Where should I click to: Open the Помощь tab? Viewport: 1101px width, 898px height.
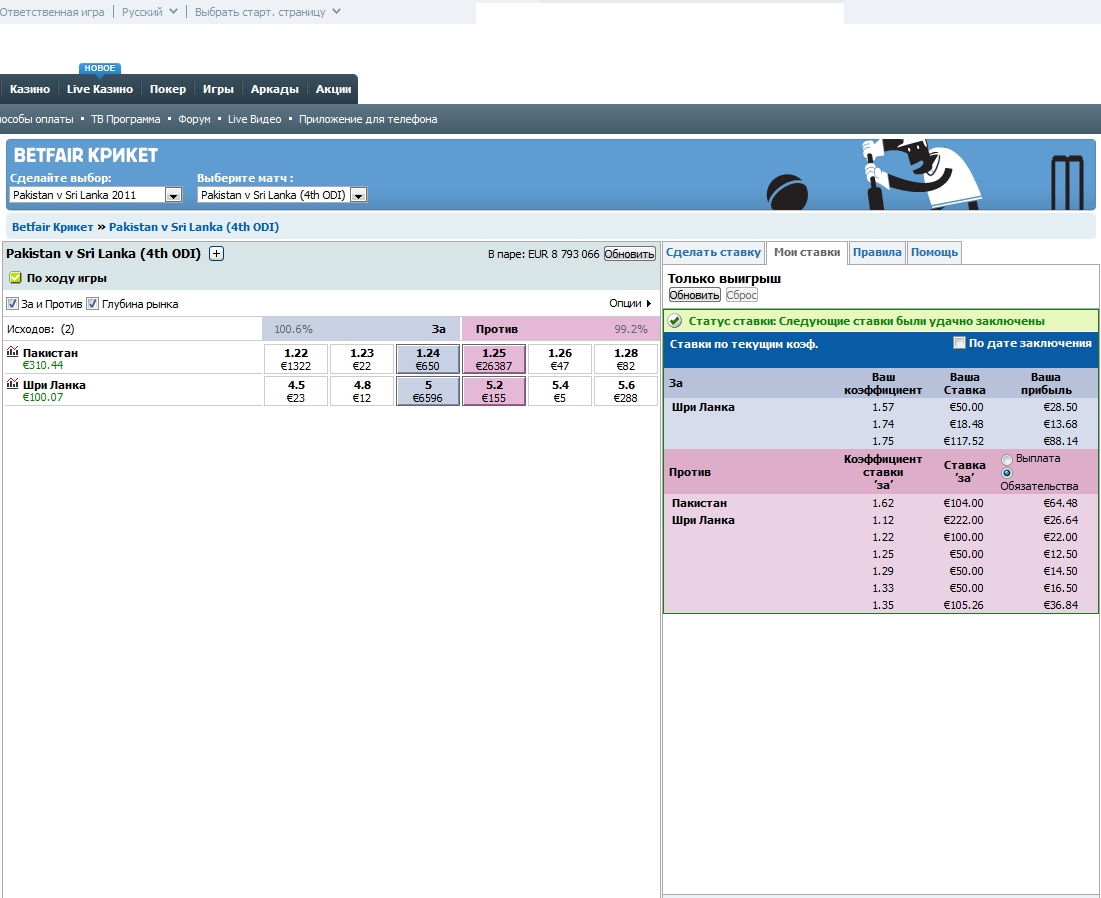pyautogui.click(x=934, y=252)
